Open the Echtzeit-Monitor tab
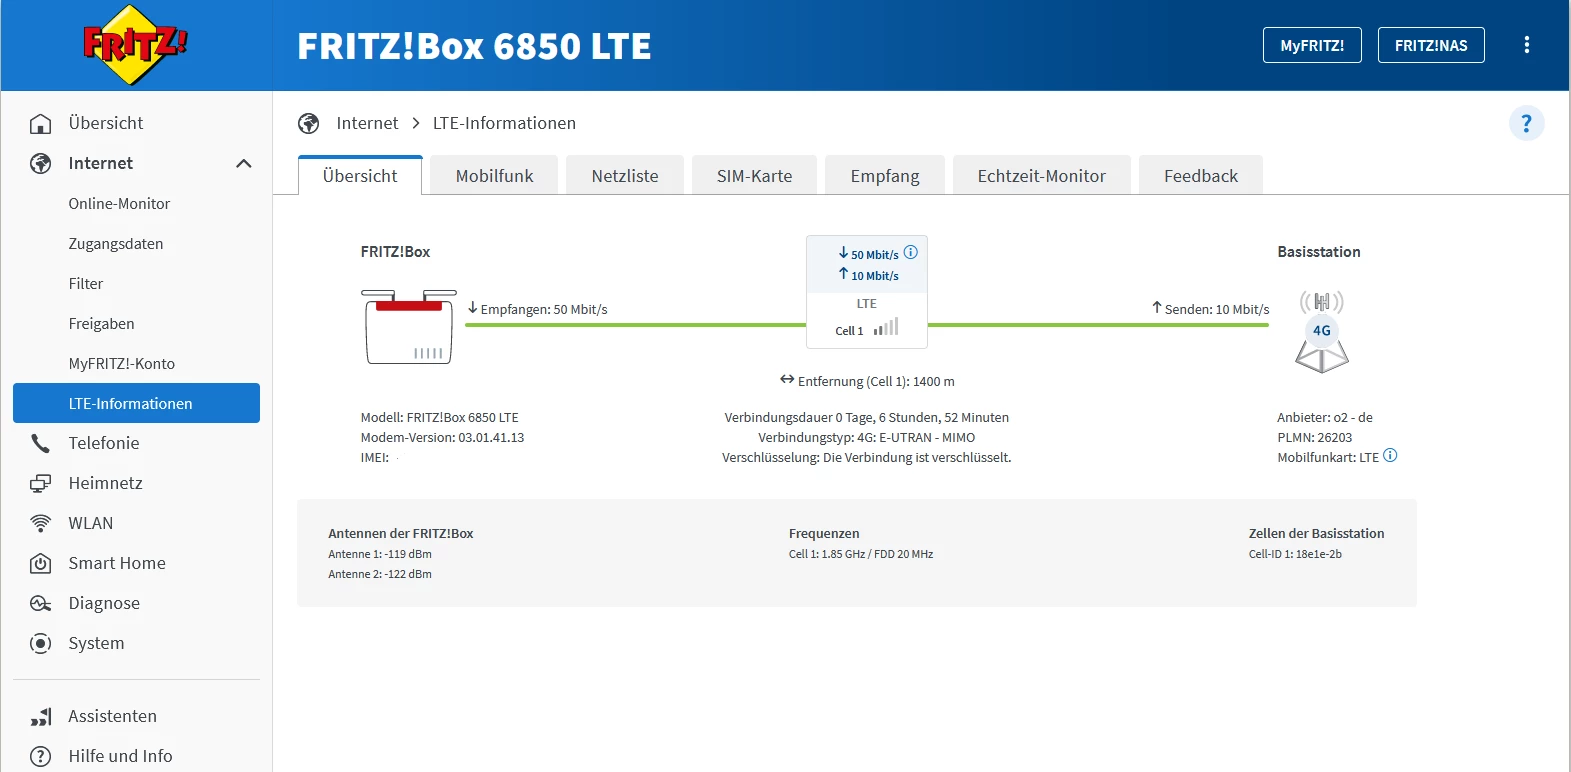This screenshot has height=772, width=1571. coord(1042,176)
